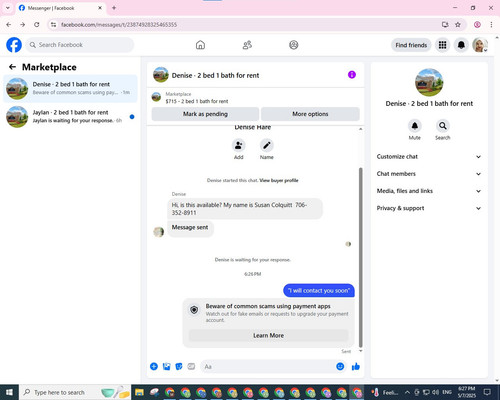Open the Chrome tab search dropdown
The width and height of the screenshot is (500, 400).
pos(8,8)
